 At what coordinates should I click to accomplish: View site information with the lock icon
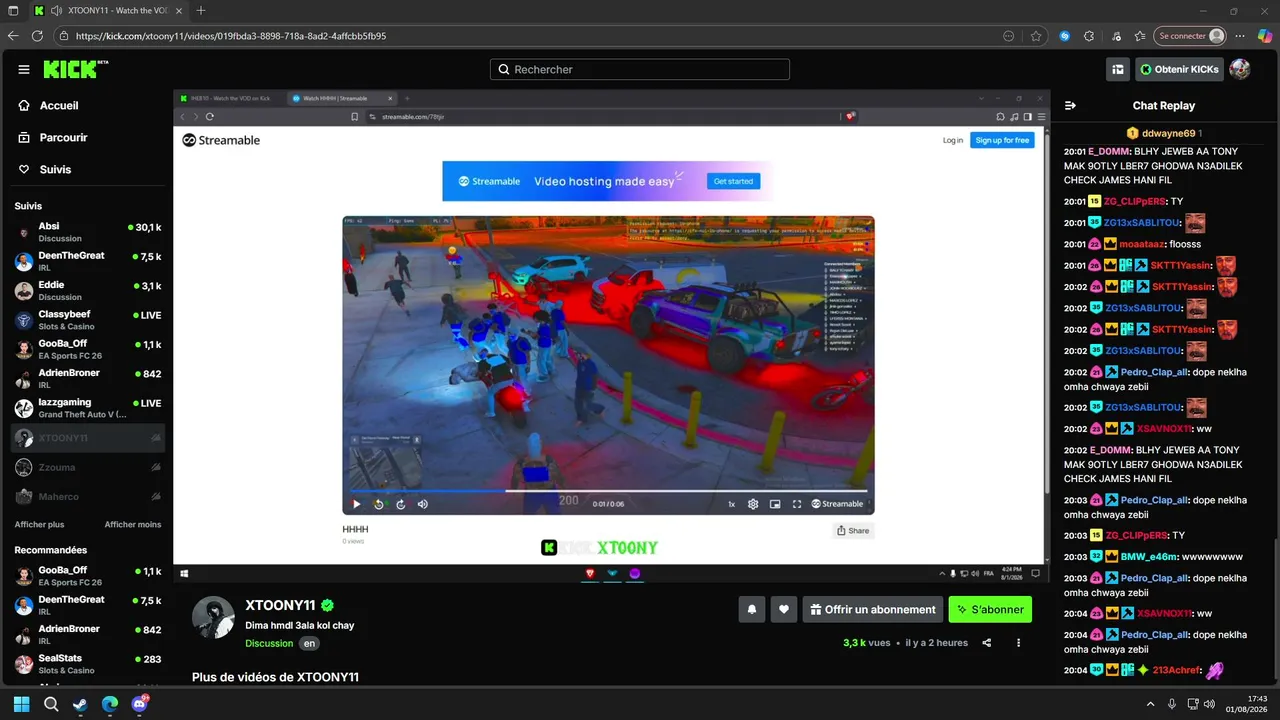coord(64,36)
